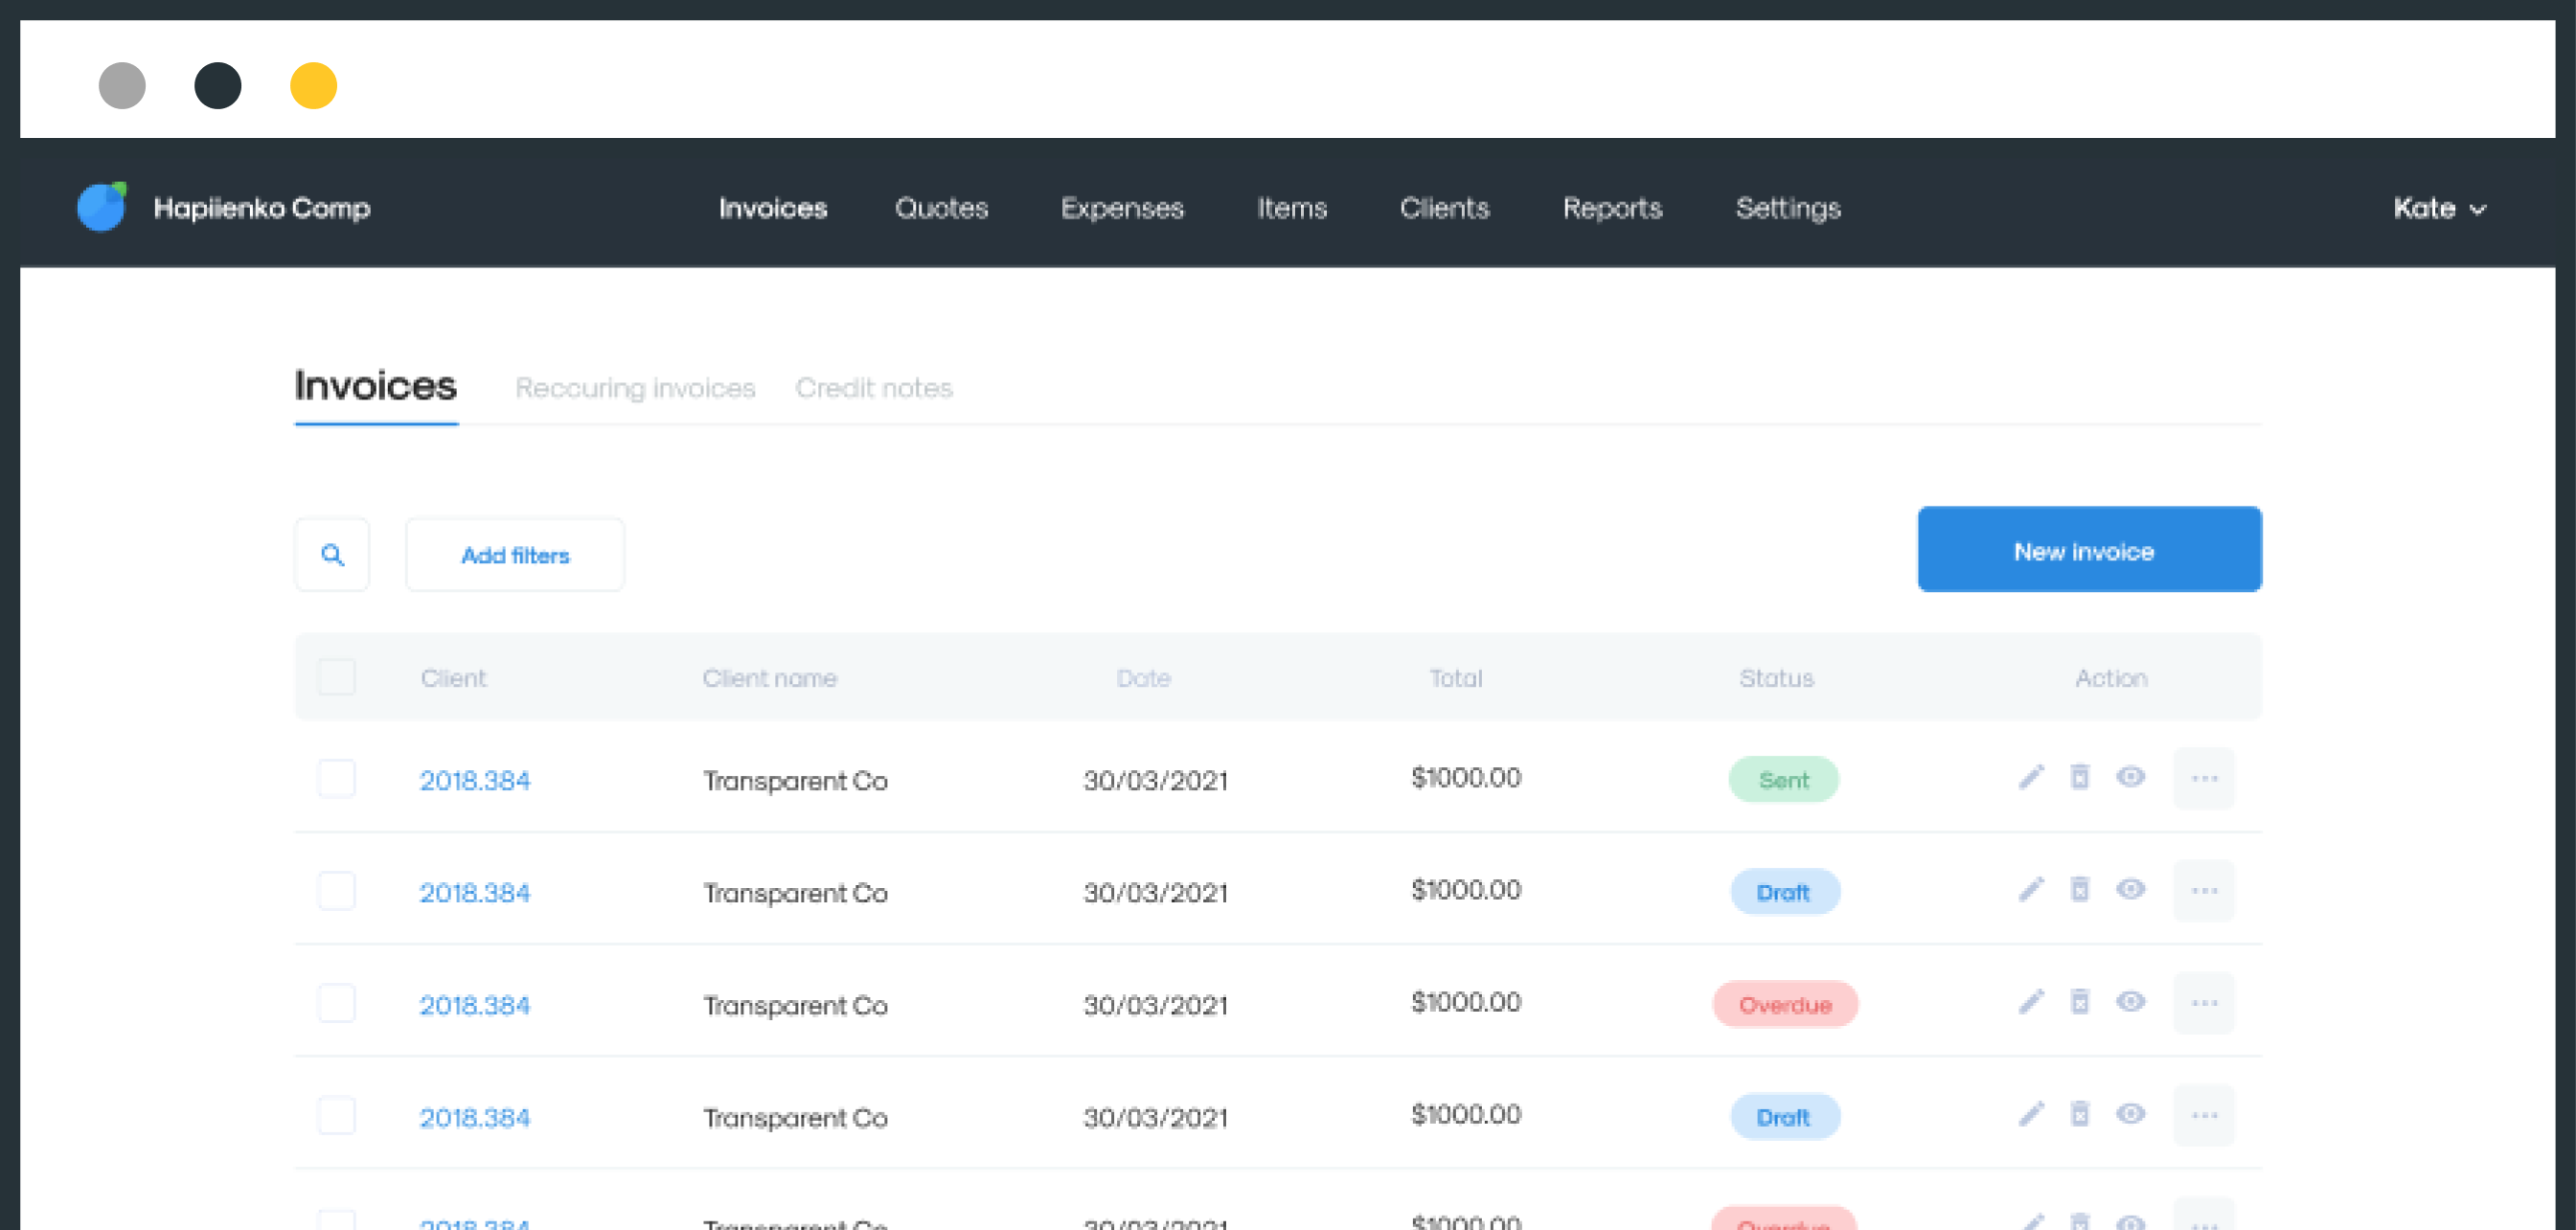Delete the first Draft invoice via its trash icon

pos(2080,889)
